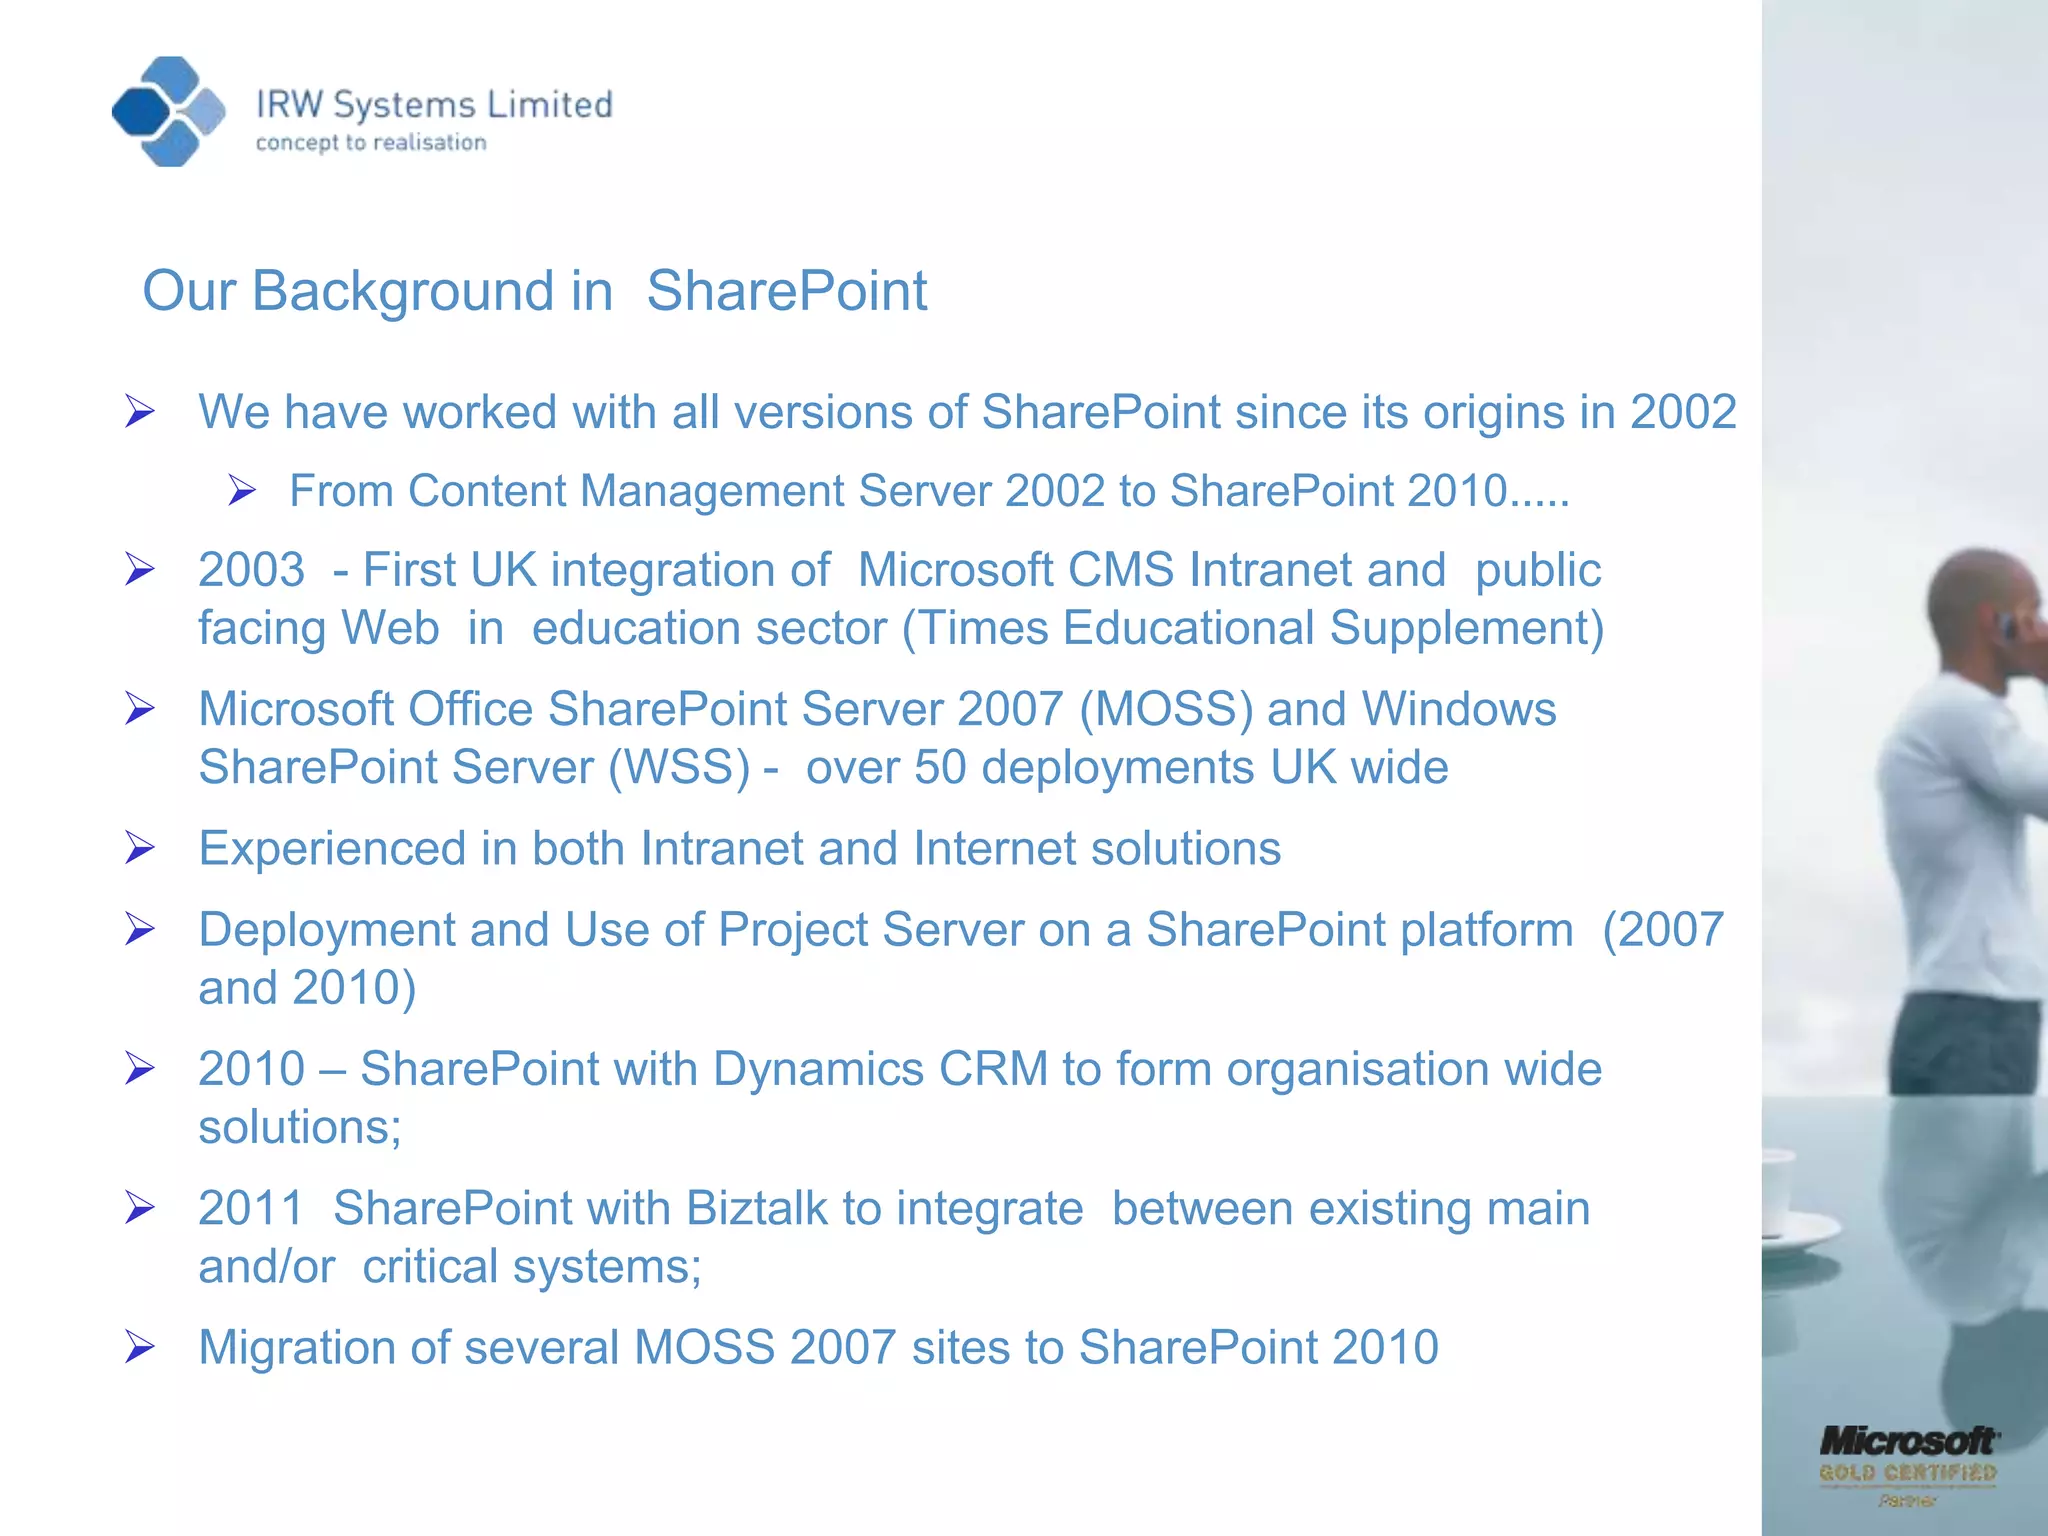Click the 'From Content Management Server 2002' line

point(928,491)
